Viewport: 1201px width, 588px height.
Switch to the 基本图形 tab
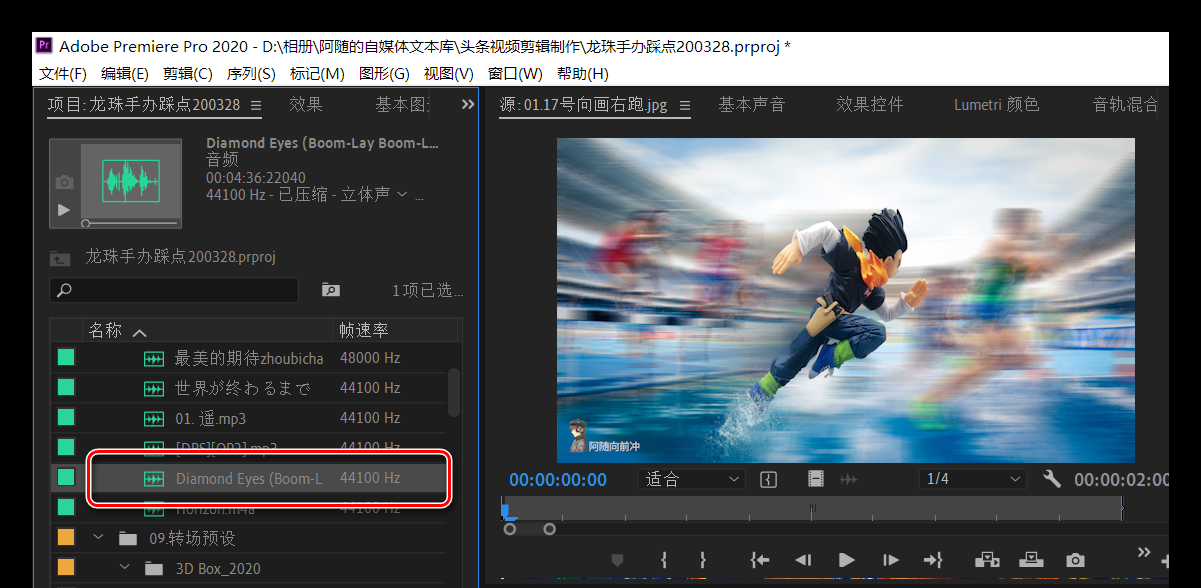(x=403, y=104)
